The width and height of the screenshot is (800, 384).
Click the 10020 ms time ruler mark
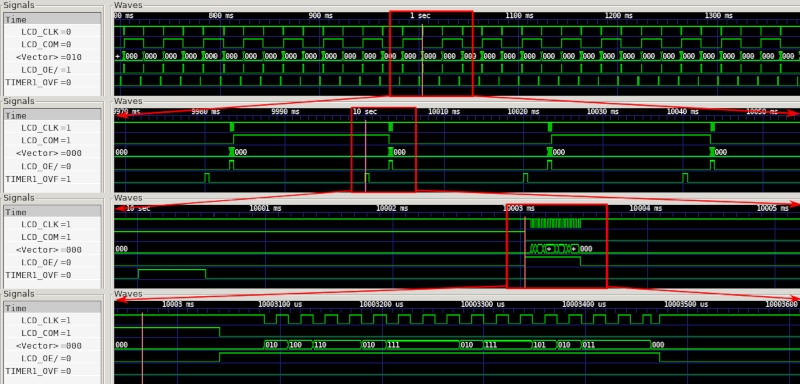pos(523,112)
